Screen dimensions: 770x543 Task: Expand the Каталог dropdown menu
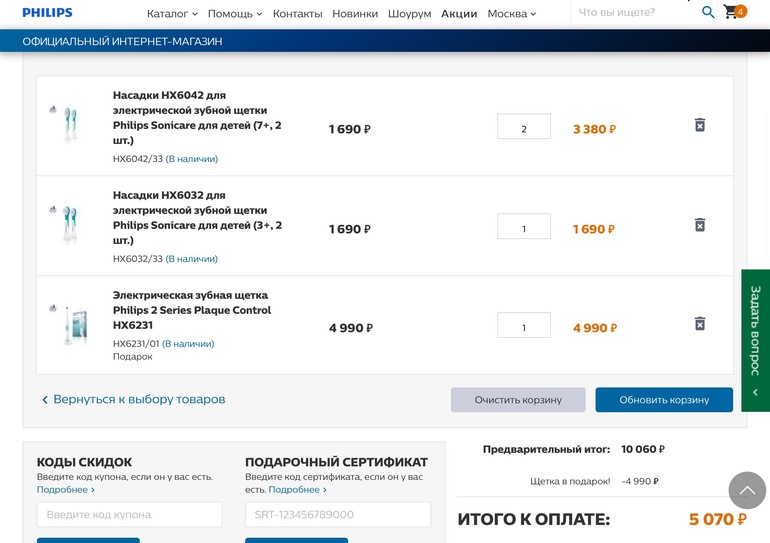click(x=172, y=14)
